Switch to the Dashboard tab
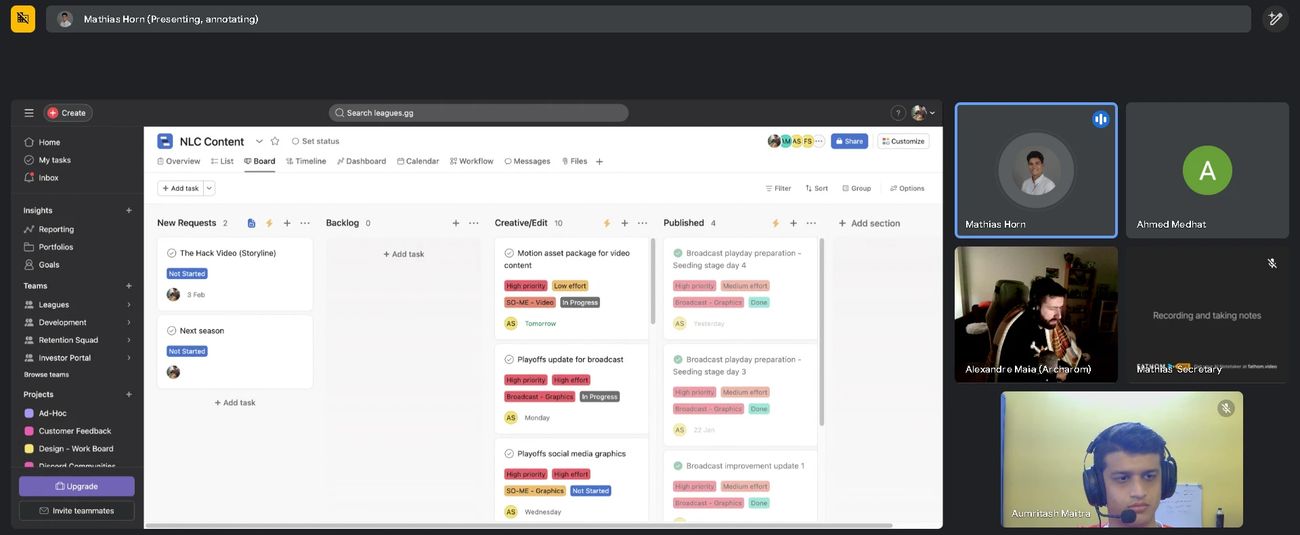 [361, 161]
